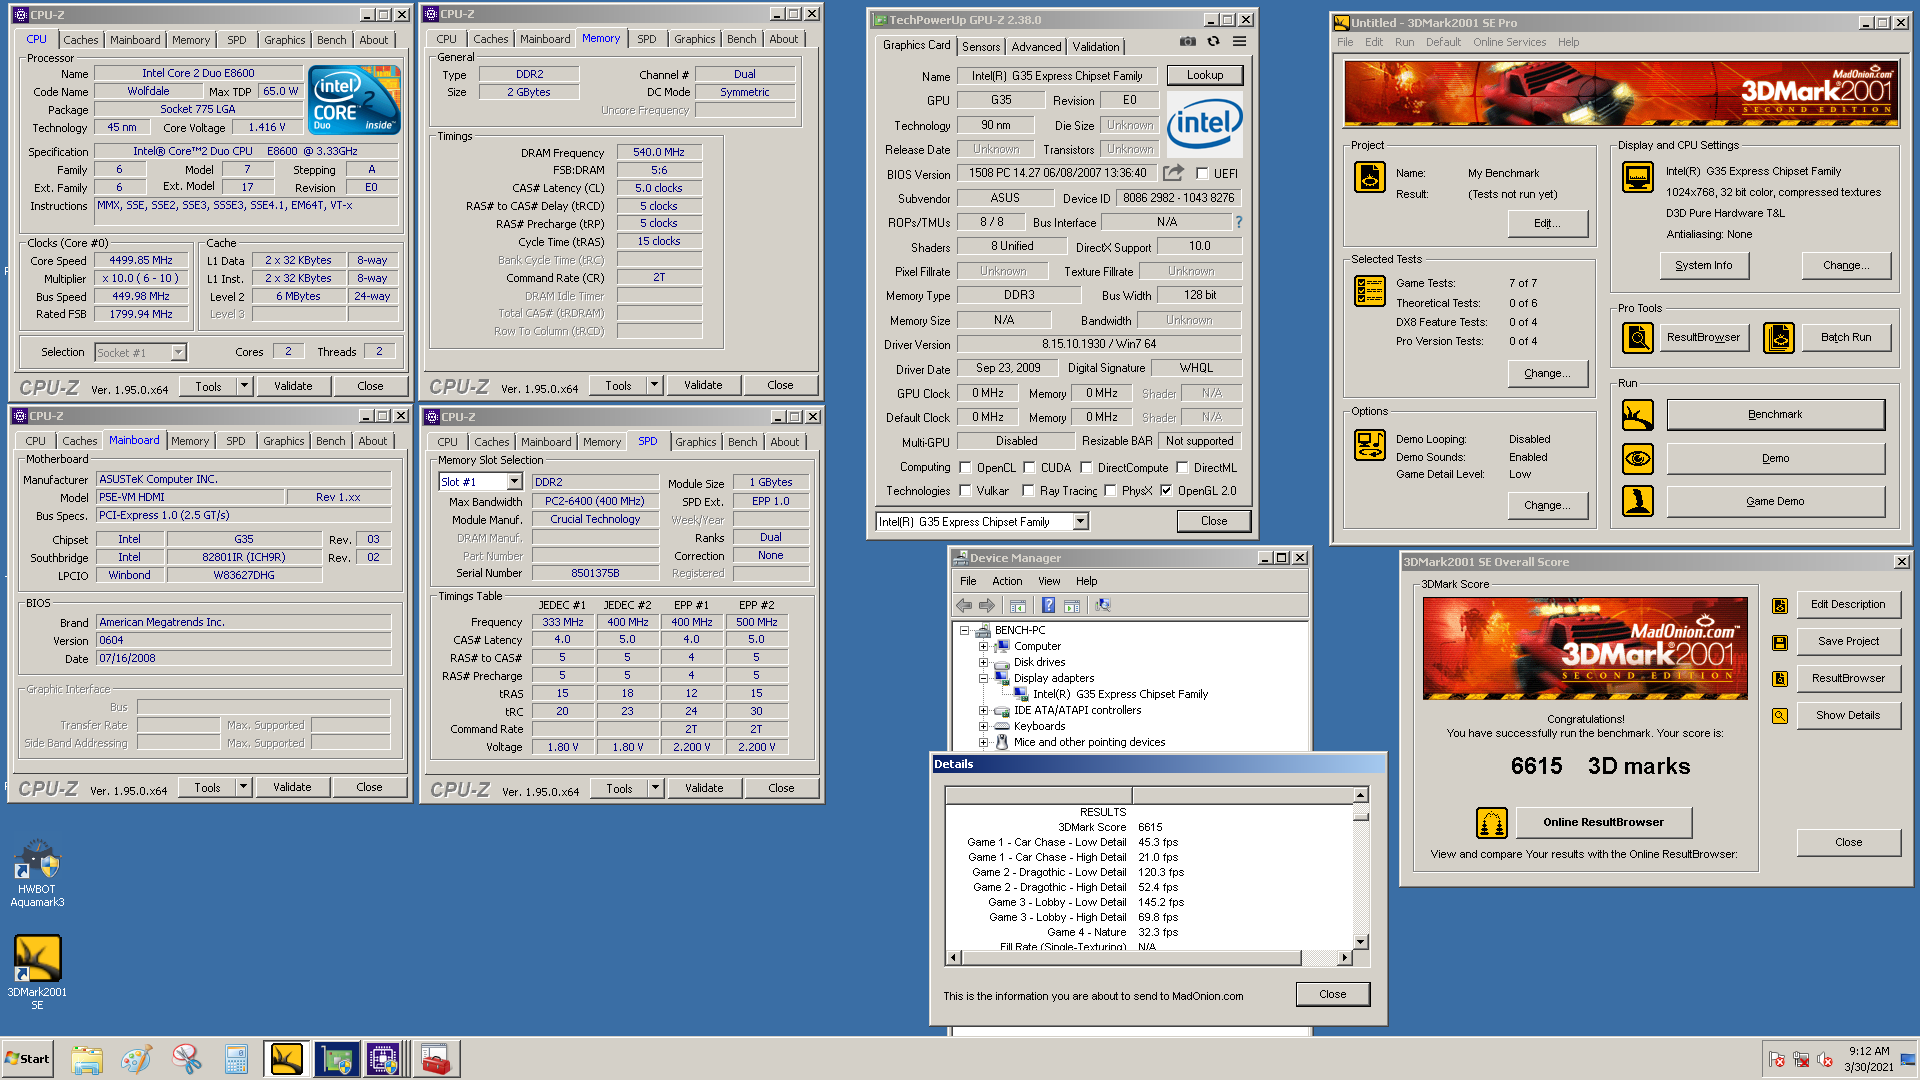Click scan for hardware changes icon
The width and height of the screenshot is (1920, 1080).
point(1102,605)
